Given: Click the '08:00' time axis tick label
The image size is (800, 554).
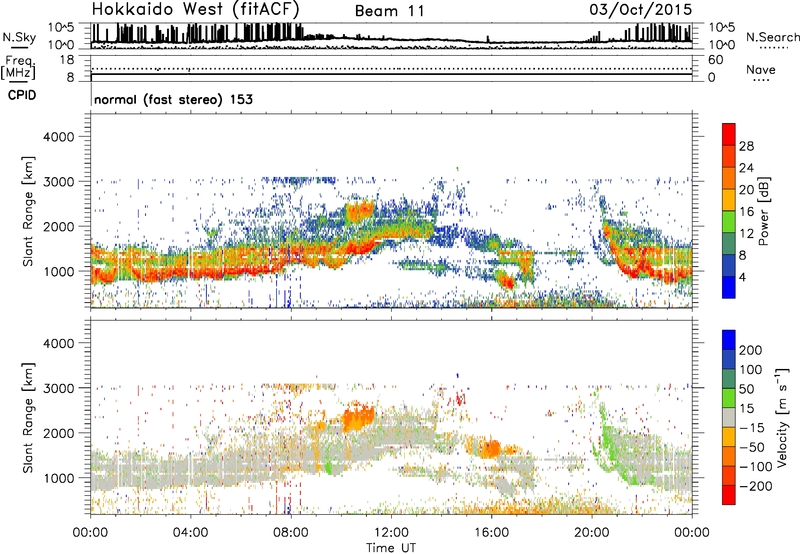Looking at the screenshot, I should coord(291,533).
